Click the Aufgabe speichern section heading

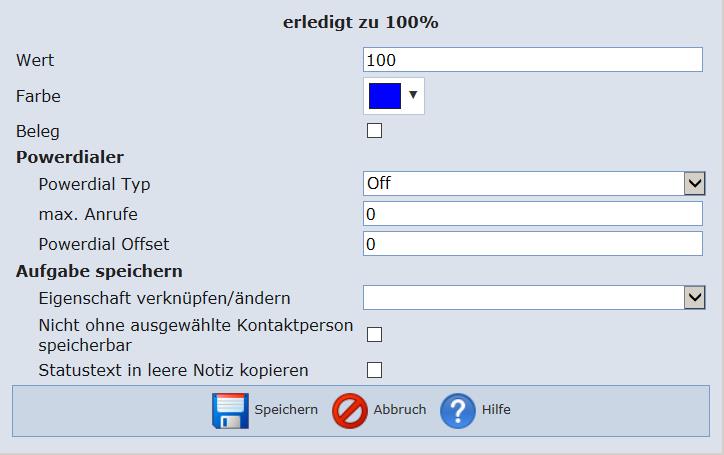[99, 271]
